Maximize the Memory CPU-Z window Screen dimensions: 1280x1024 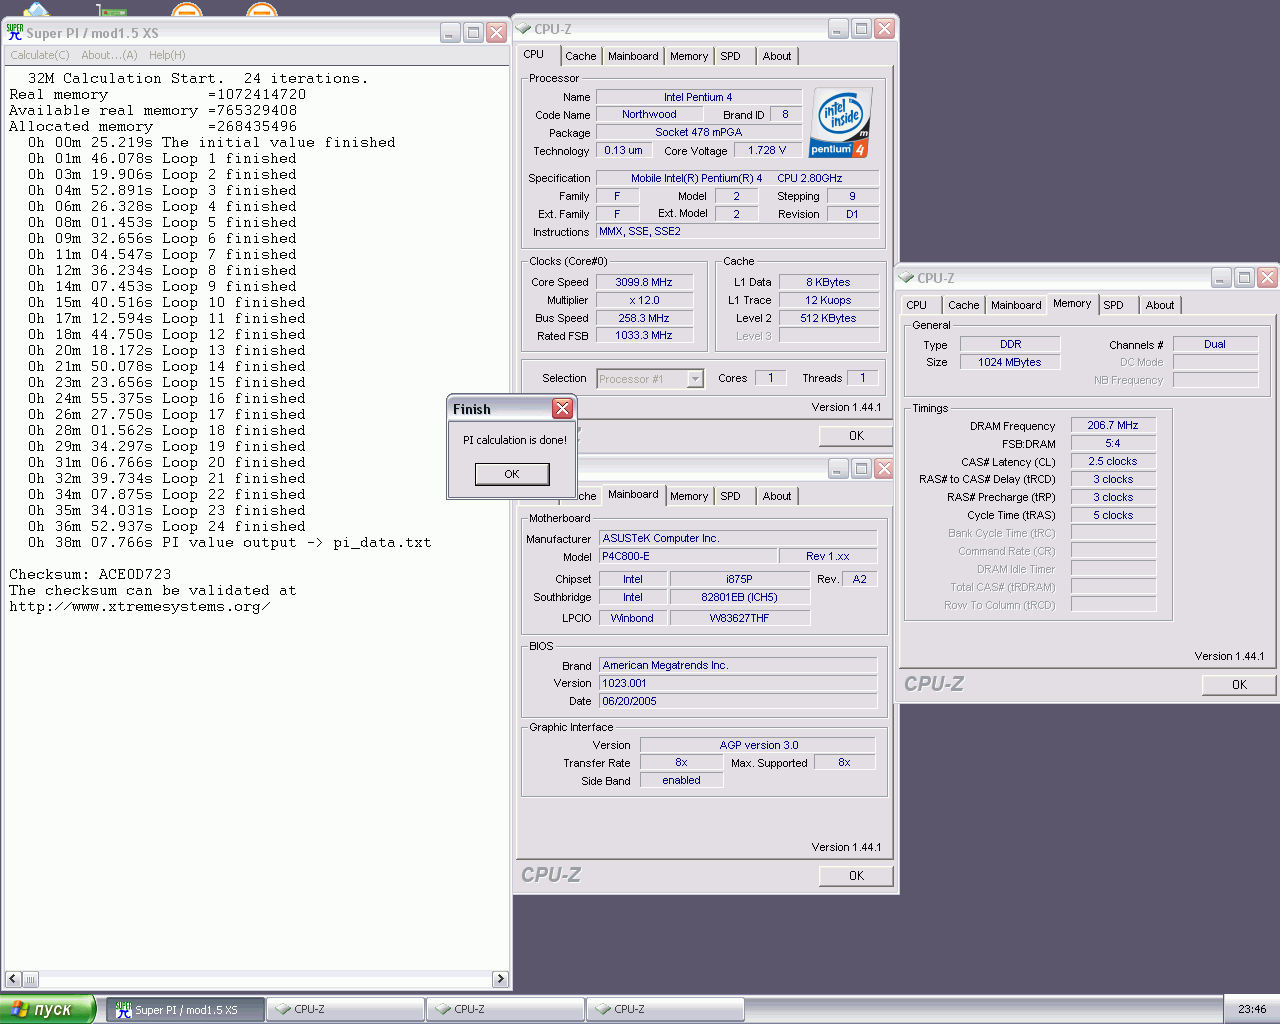(x=1244, y=277)
